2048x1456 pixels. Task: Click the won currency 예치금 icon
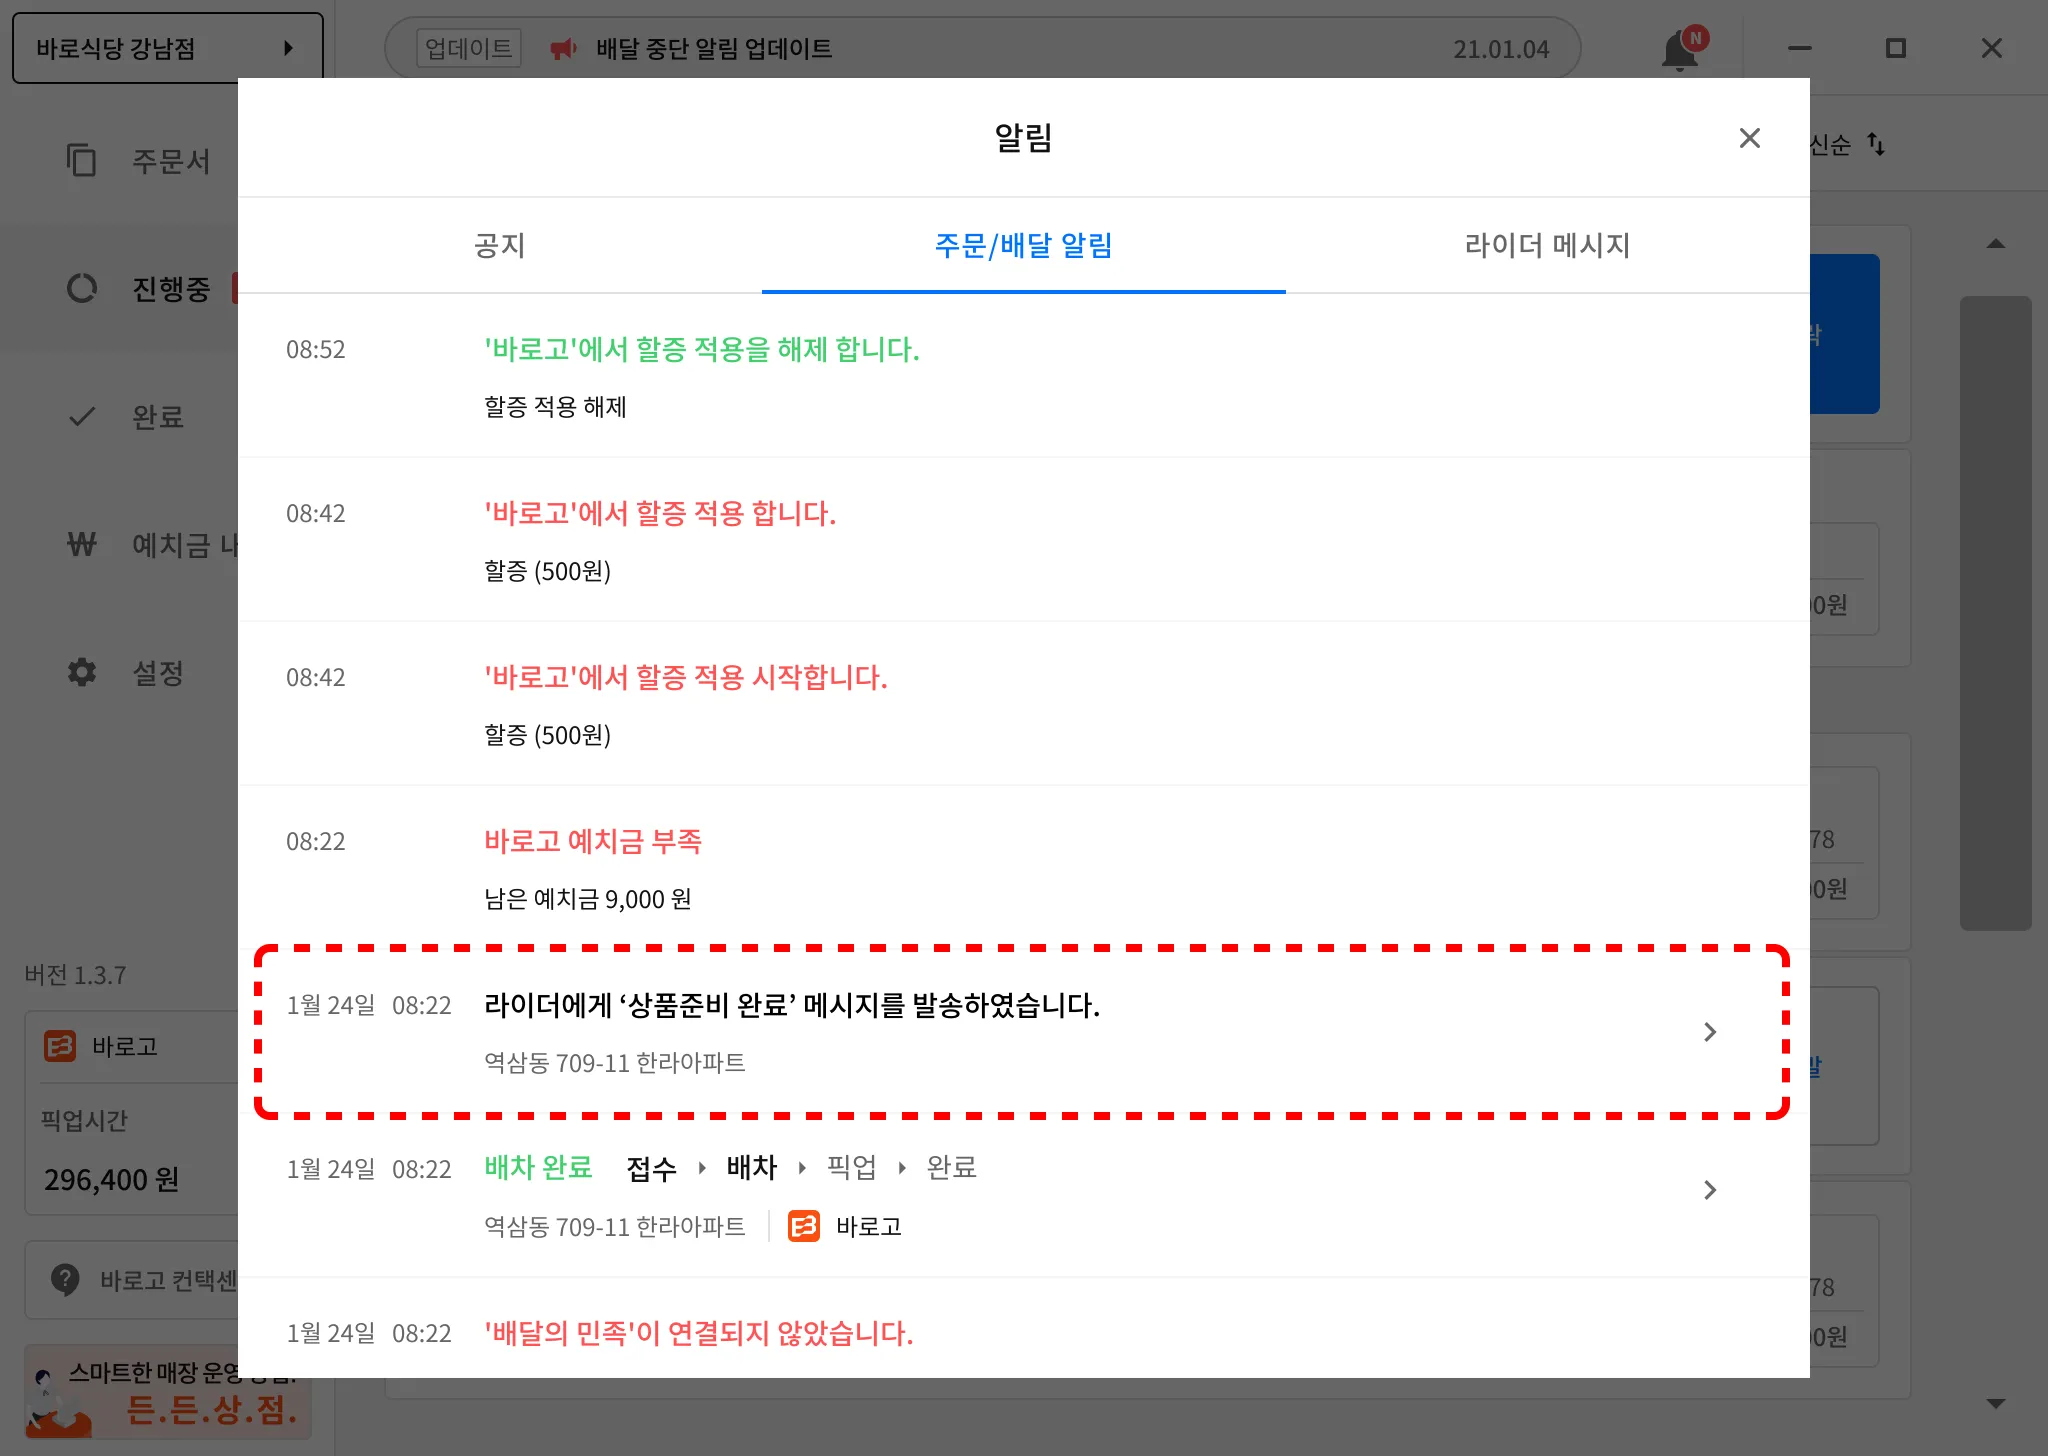[81, 545]
